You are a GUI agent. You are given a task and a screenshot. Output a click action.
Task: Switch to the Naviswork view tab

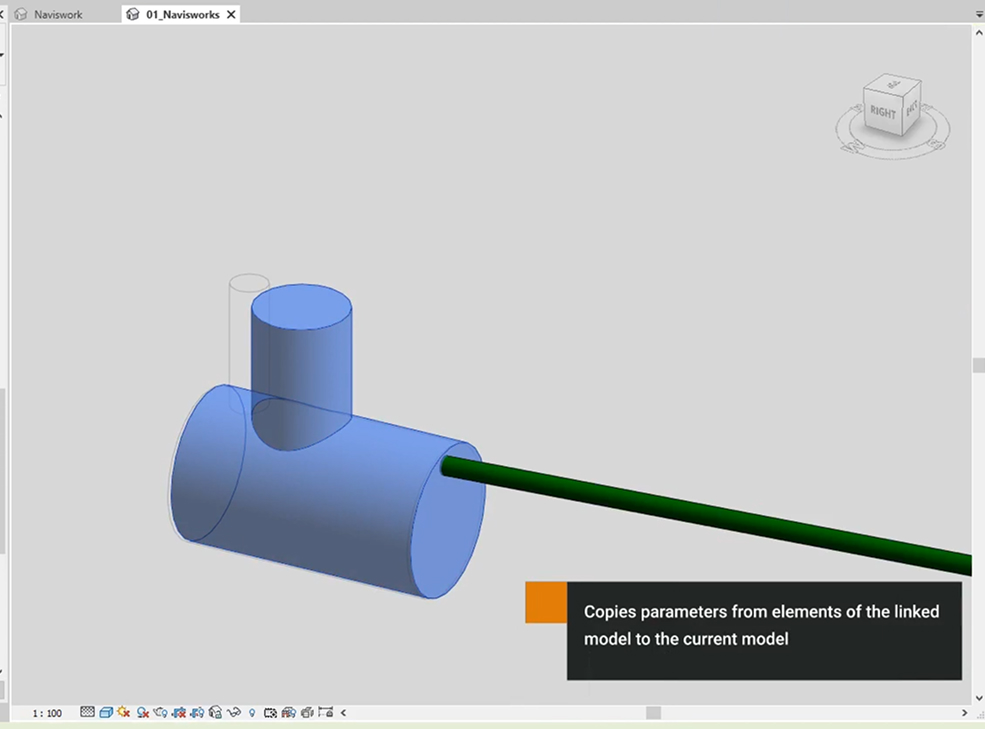pos(57,15)
